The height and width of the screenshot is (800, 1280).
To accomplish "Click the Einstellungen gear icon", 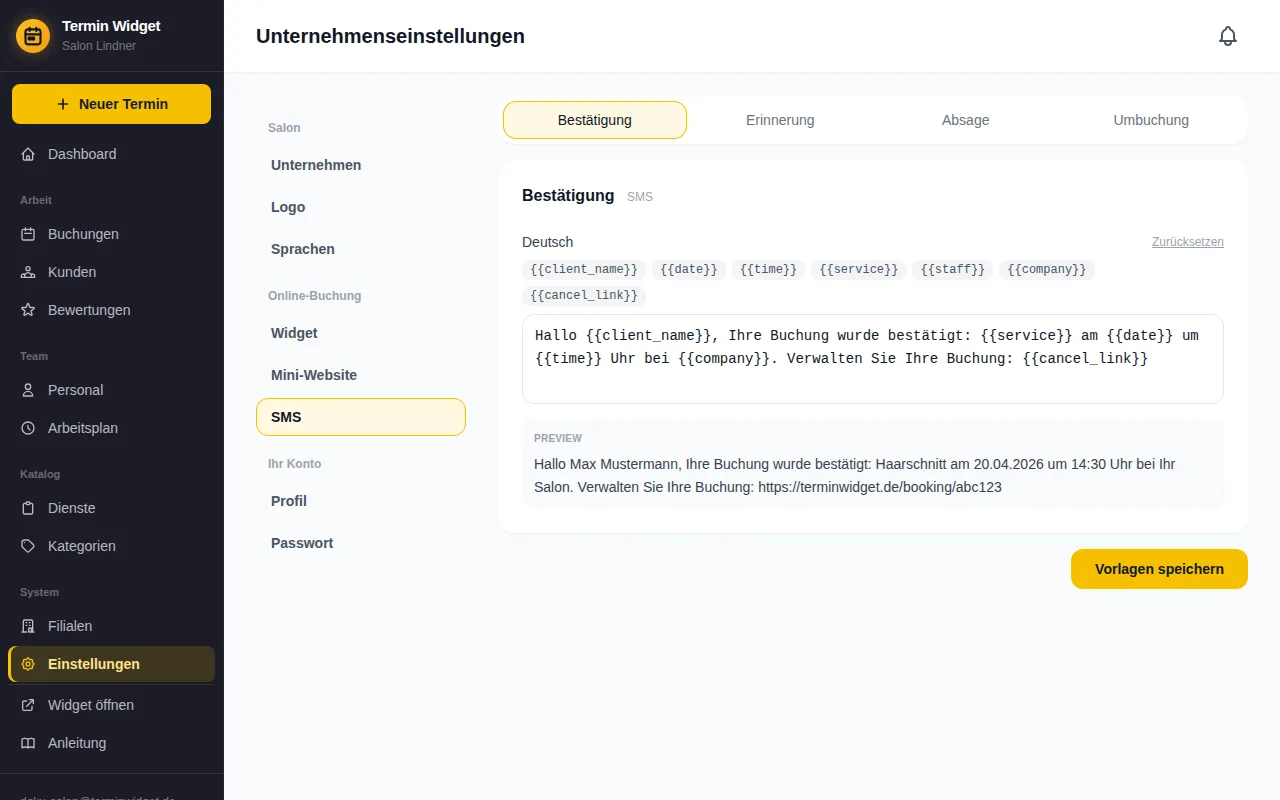I will (x=28, y=664).
